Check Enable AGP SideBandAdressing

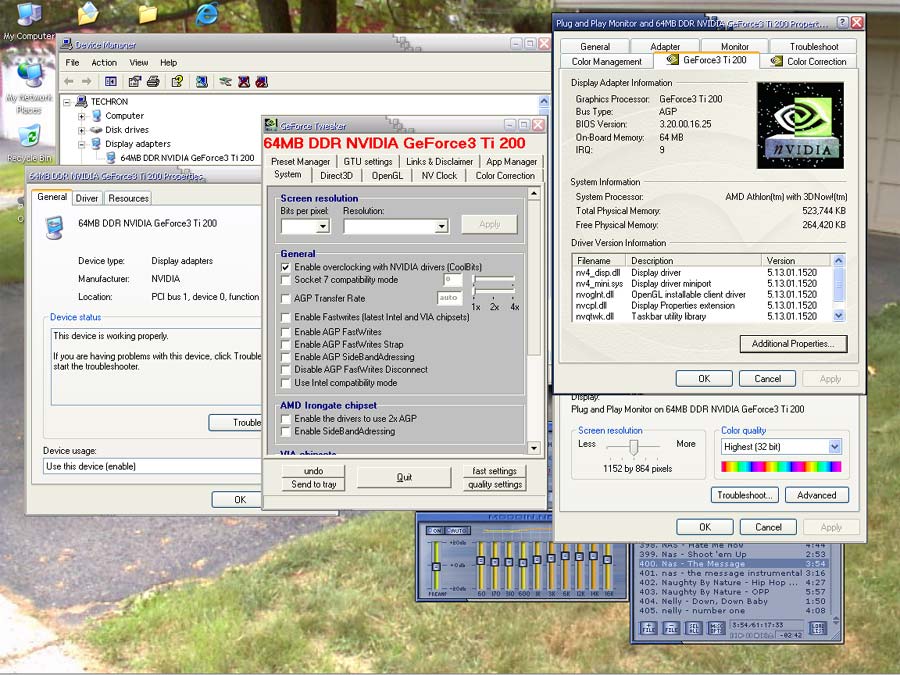click(x=285, y=357)
